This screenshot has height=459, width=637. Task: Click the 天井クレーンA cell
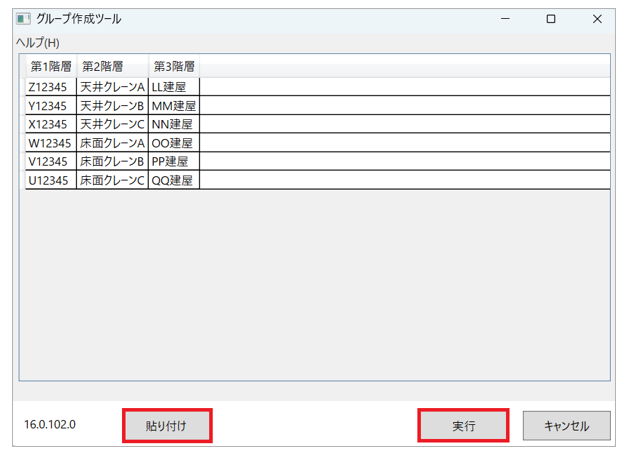[x=112, y=87]
